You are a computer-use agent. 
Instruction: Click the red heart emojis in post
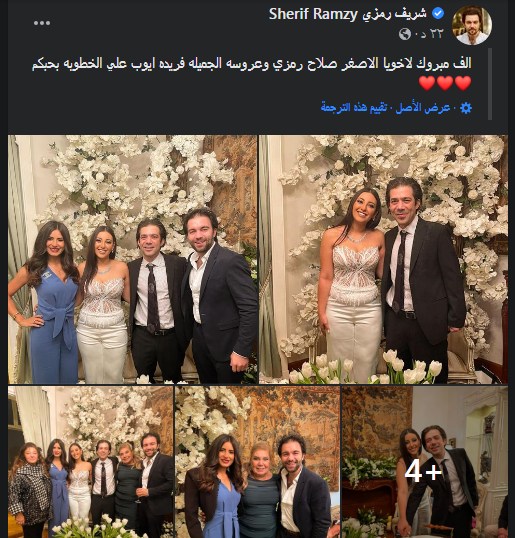pos(445,83)
